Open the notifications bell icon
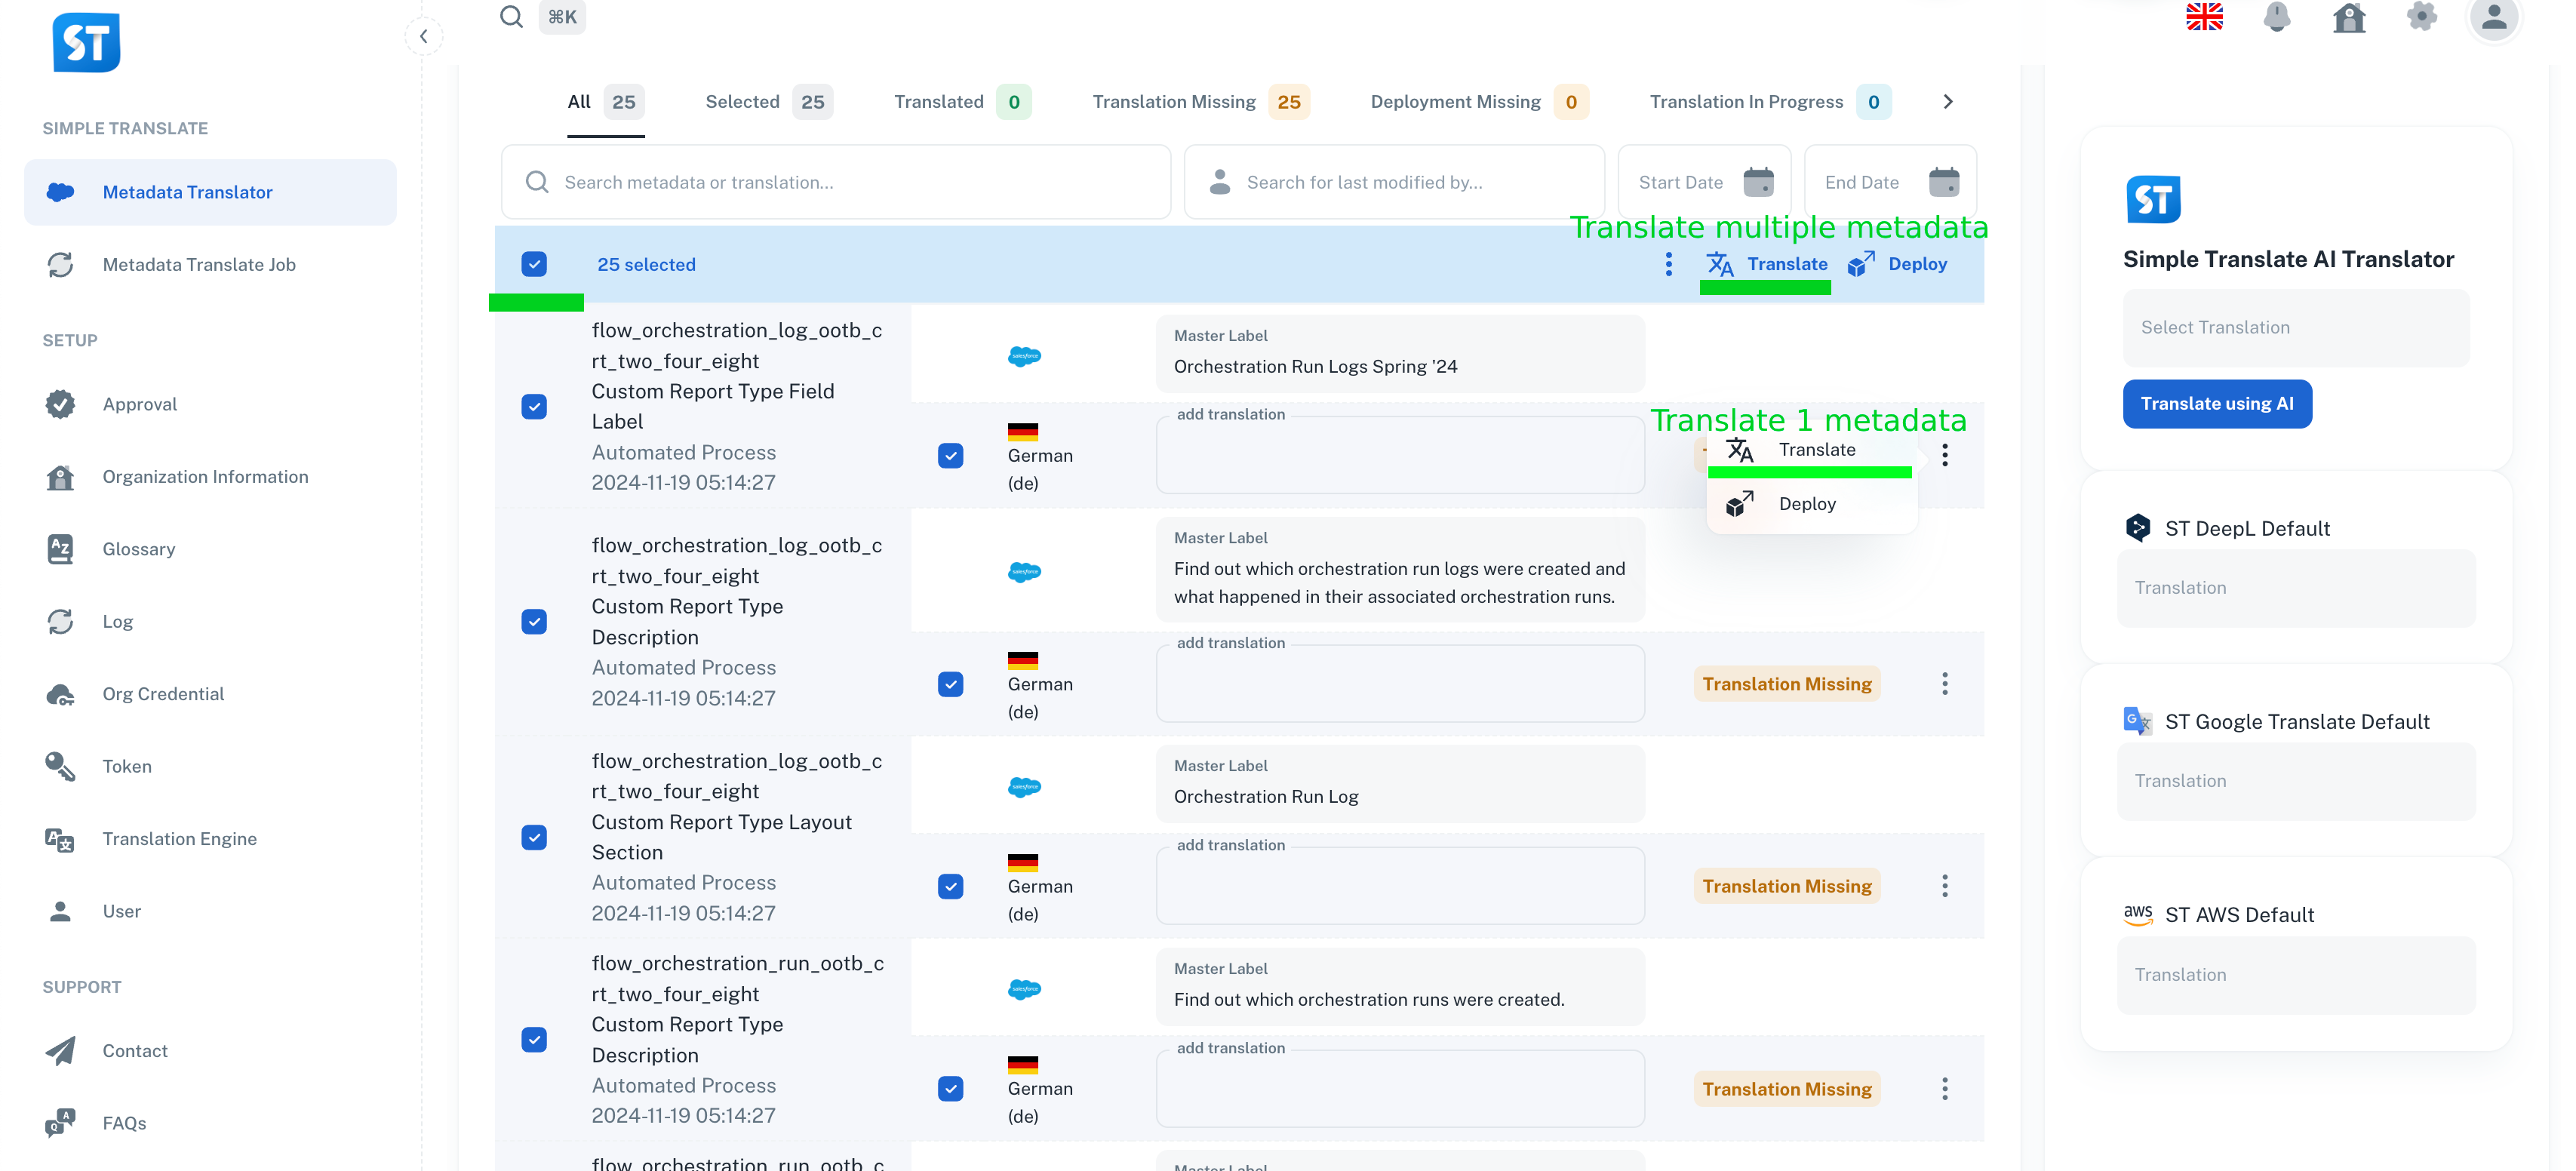 [x=2277, y=17]
